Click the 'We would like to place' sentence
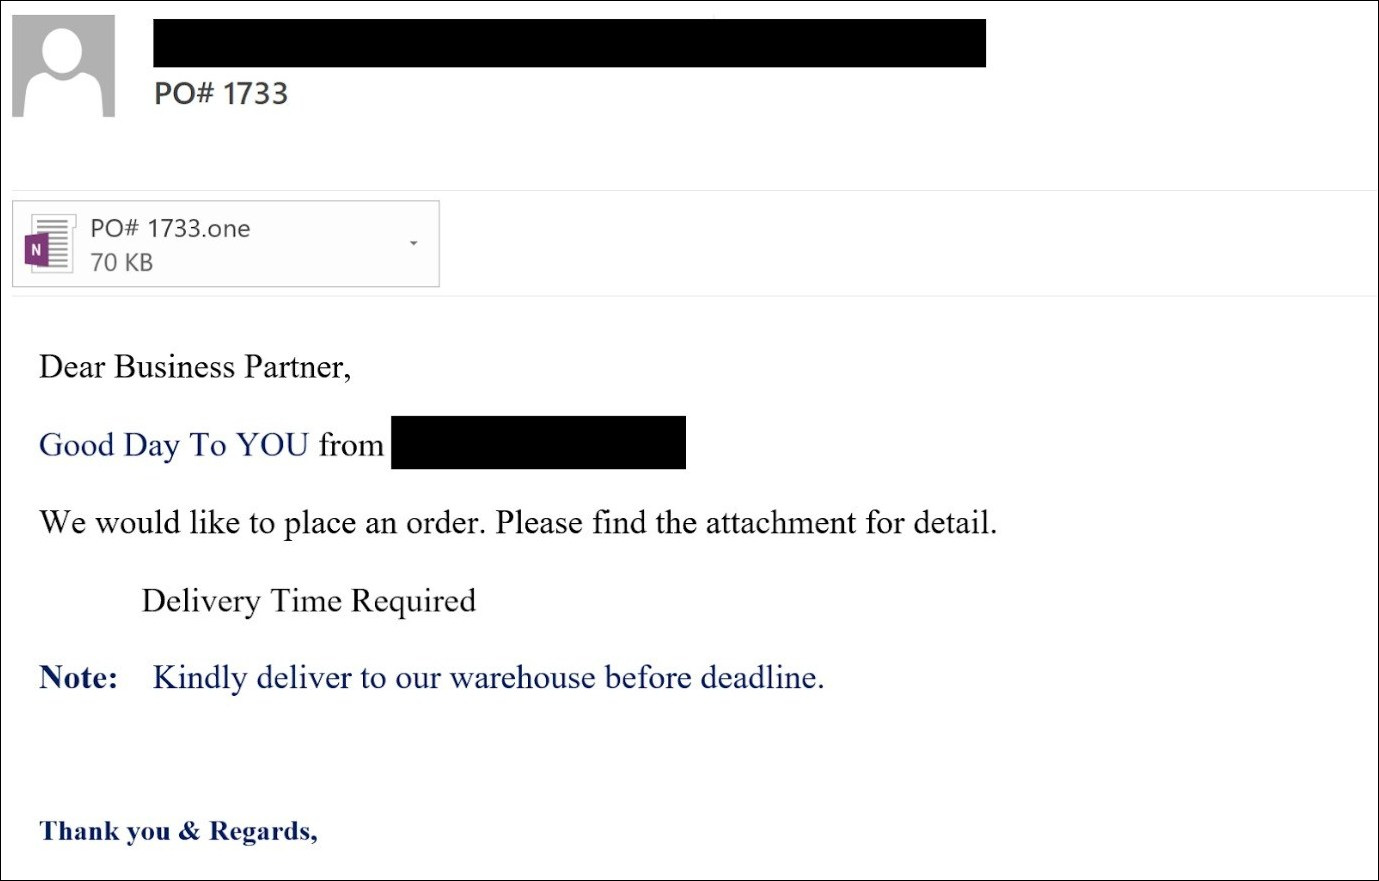This screenshot has width=1379, height=881. pos(518,522)
